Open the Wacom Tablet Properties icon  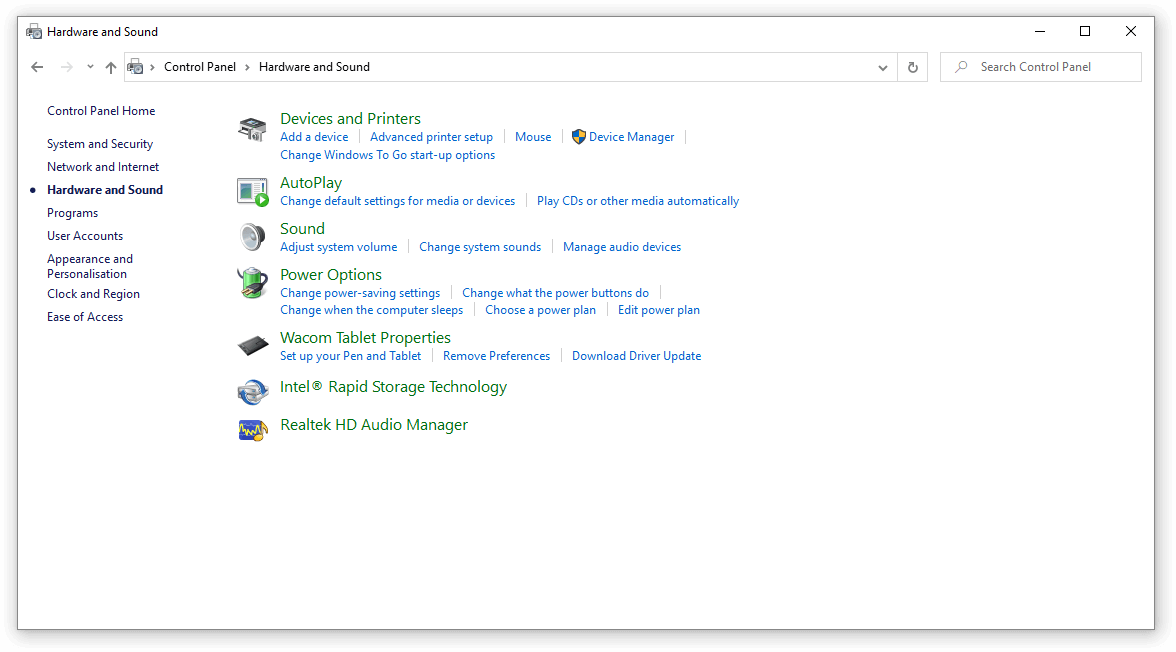pos(252,346)
